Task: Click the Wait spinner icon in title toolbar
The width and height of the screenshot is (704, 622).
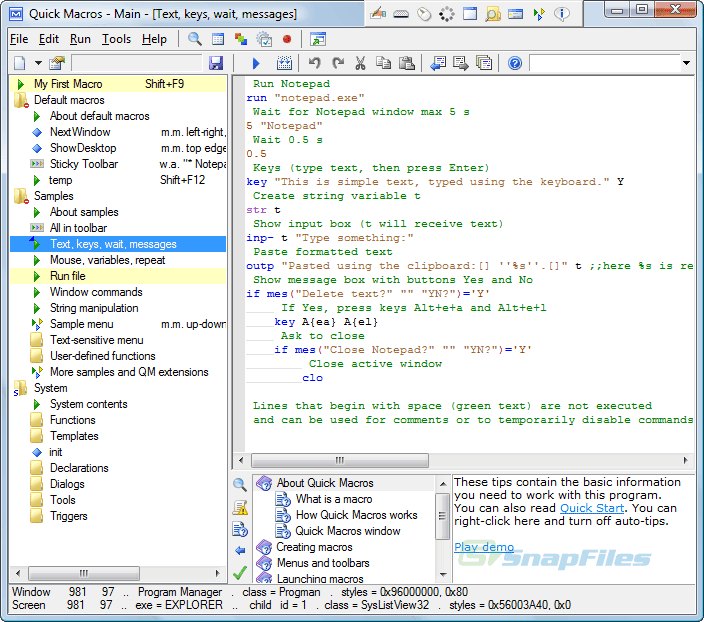Action: [x=447, y=14]
